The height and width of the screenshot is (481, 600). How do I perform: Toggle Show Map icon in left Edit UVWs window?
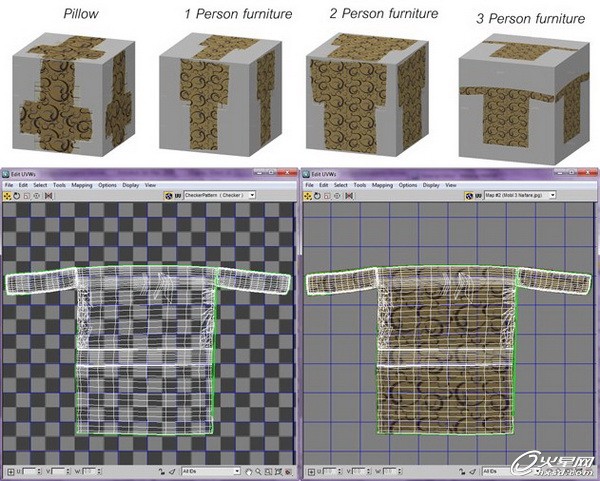click(169, 196)
